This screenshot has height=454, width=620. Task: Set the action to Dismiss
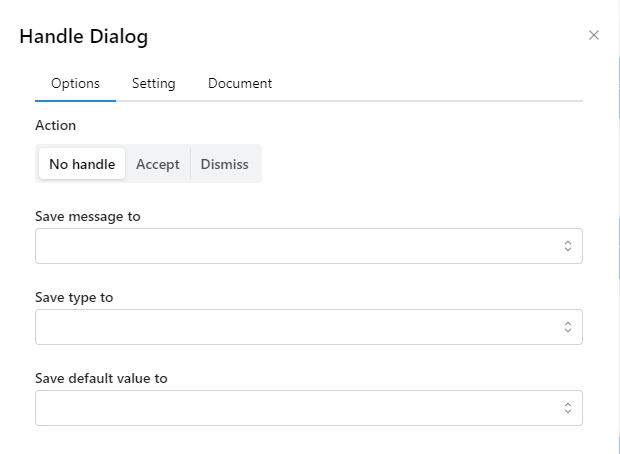(x=224, y=164)
